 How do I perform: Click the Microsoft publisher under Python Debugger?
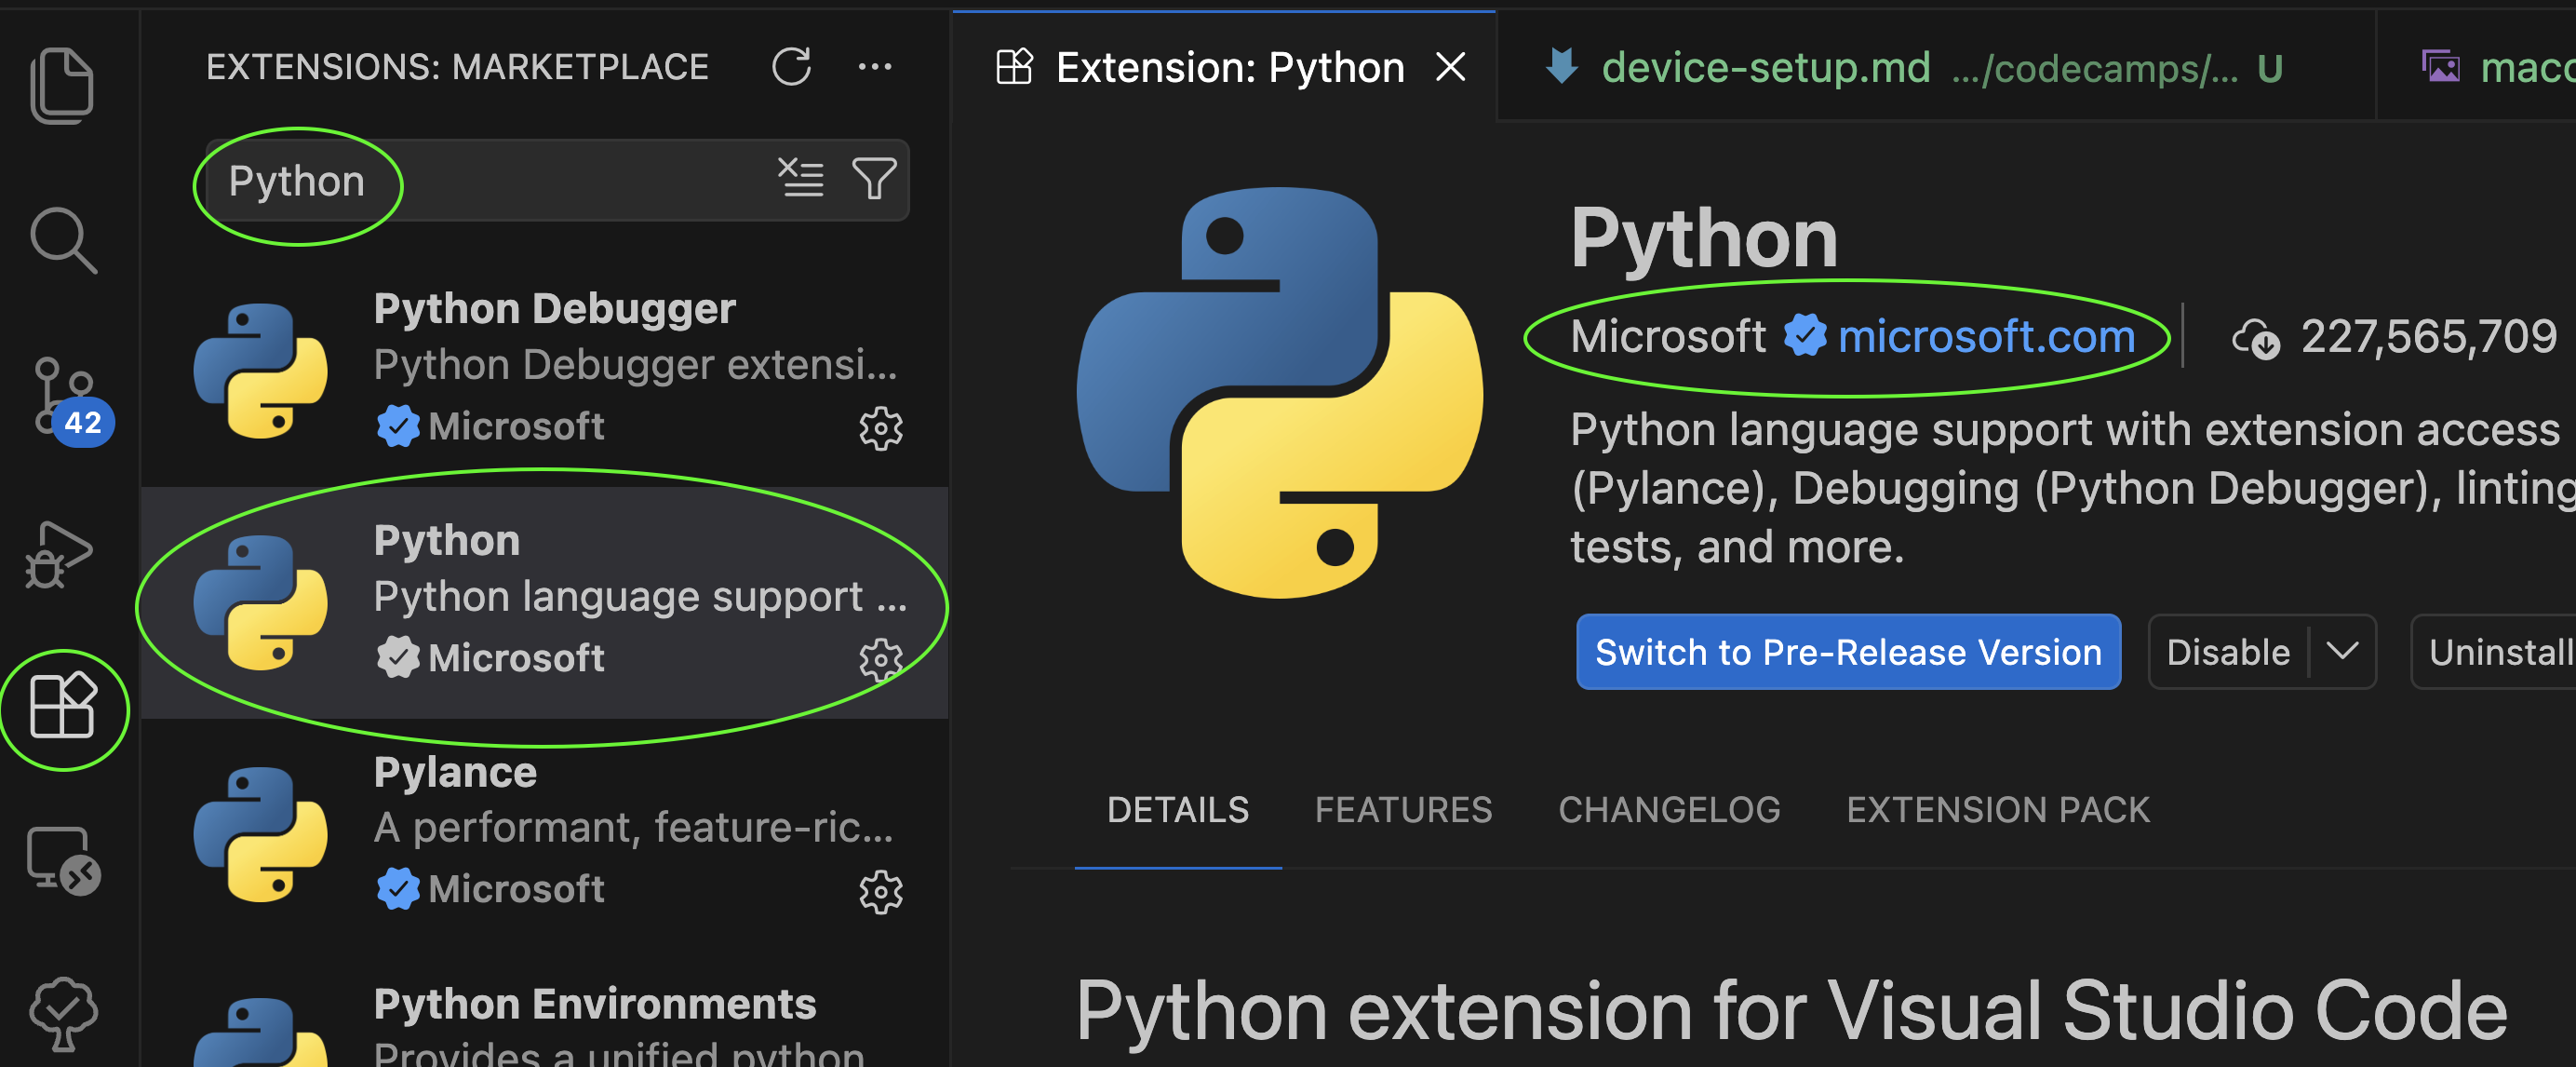coord(516,427)
